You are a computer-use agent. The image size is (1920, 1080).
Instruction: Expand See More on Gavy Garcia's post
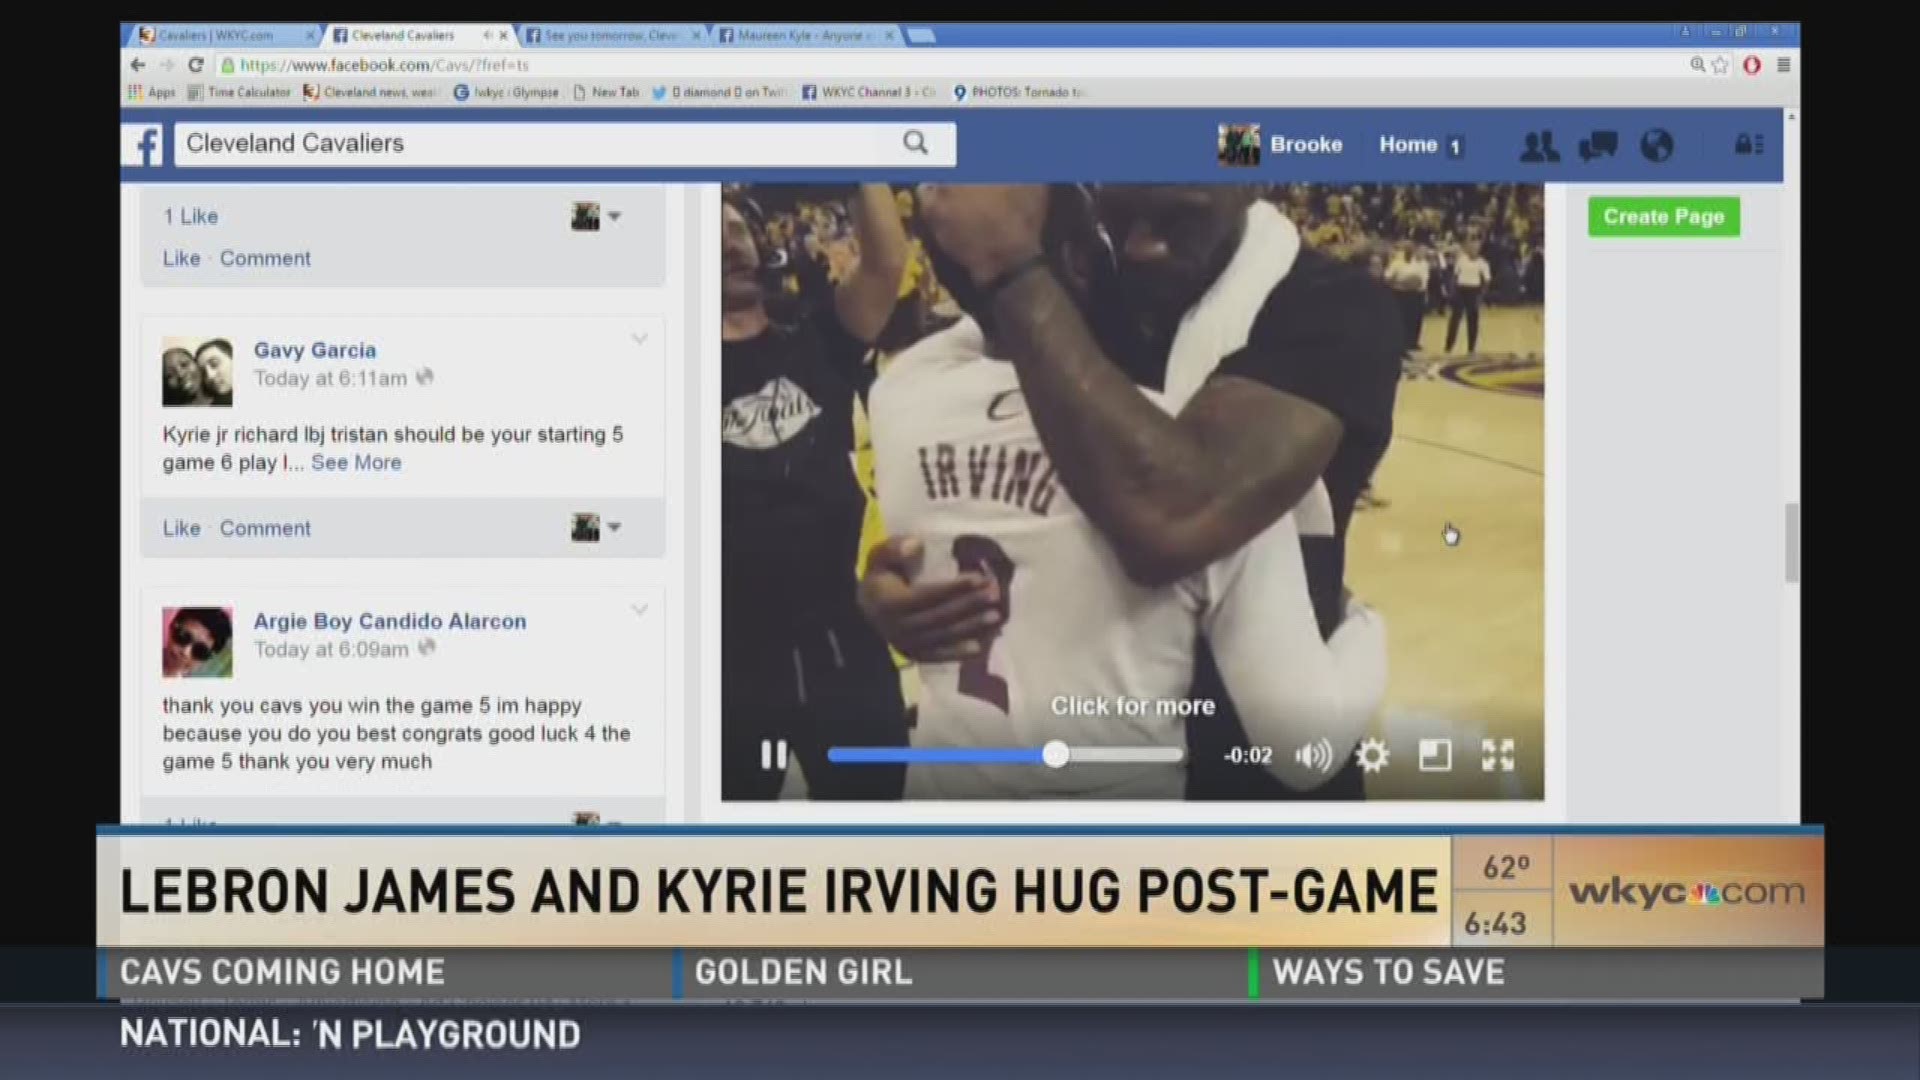356,462
